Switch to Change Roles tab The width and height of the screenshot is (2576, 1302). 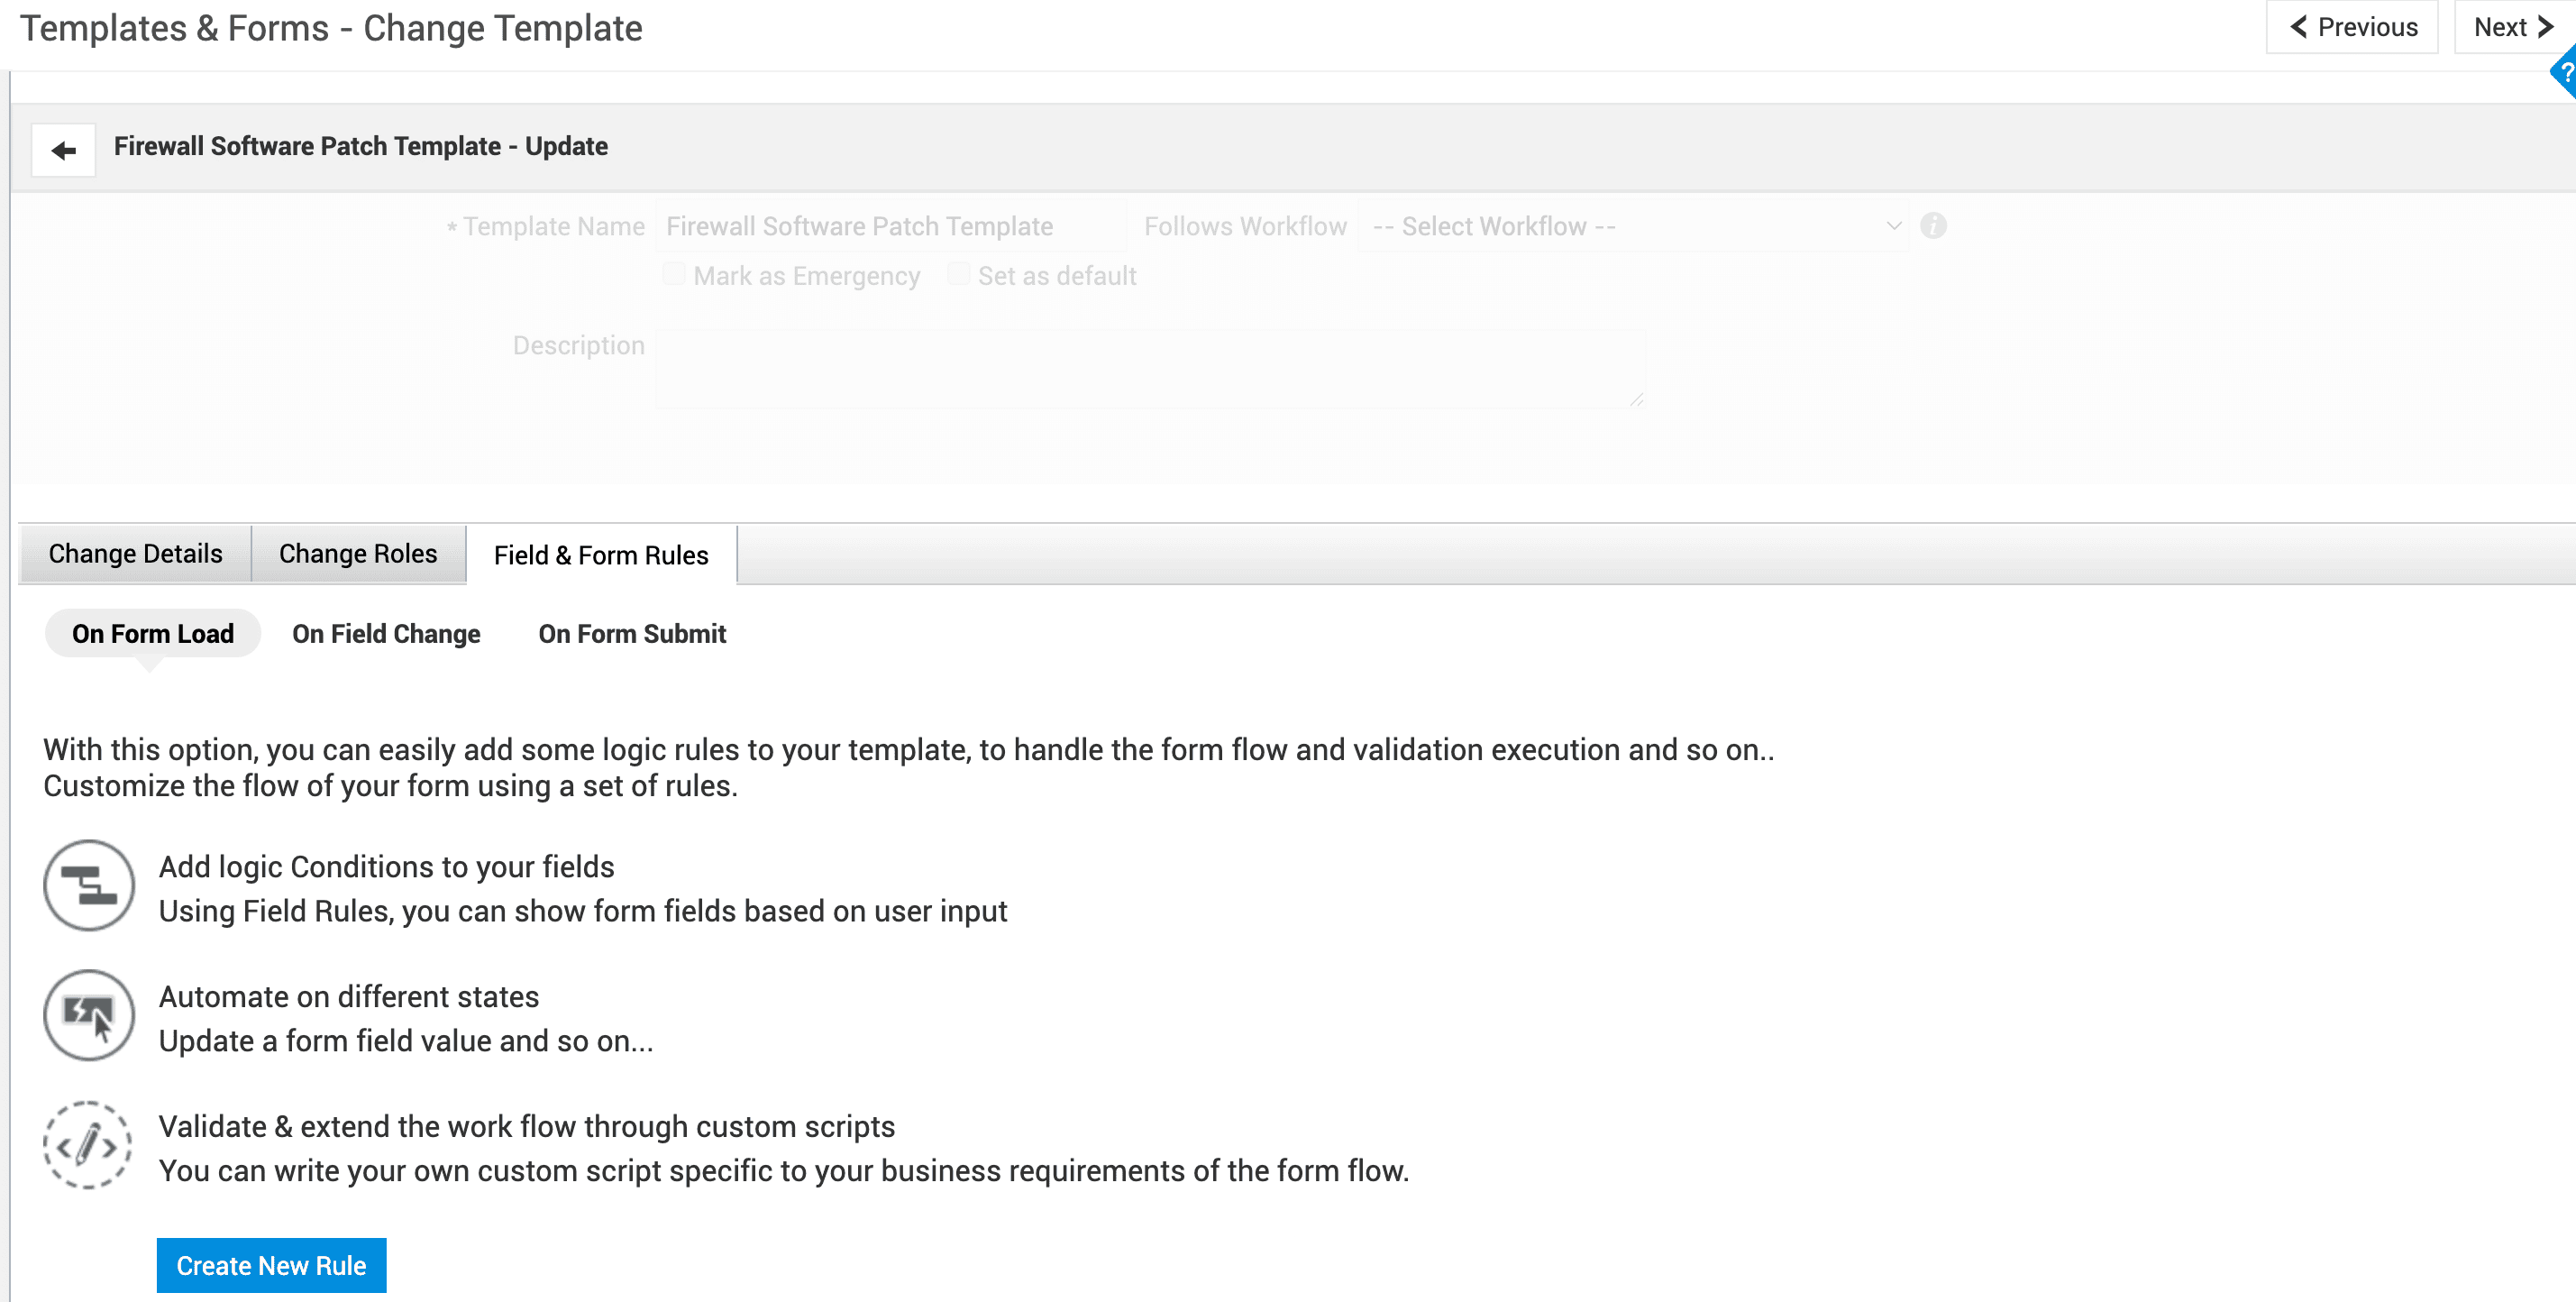click(x=358, y=554)
